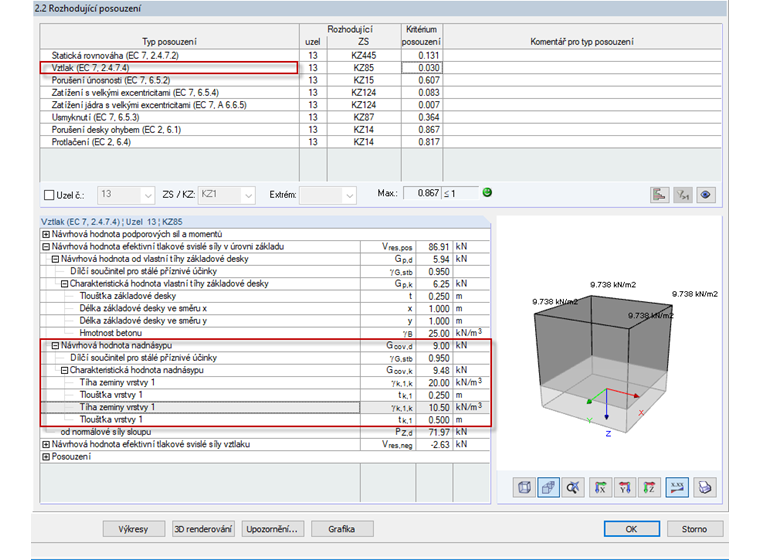
Task: Open the Uzel č. dropdown showing 13
Action: tap(126, 195)
